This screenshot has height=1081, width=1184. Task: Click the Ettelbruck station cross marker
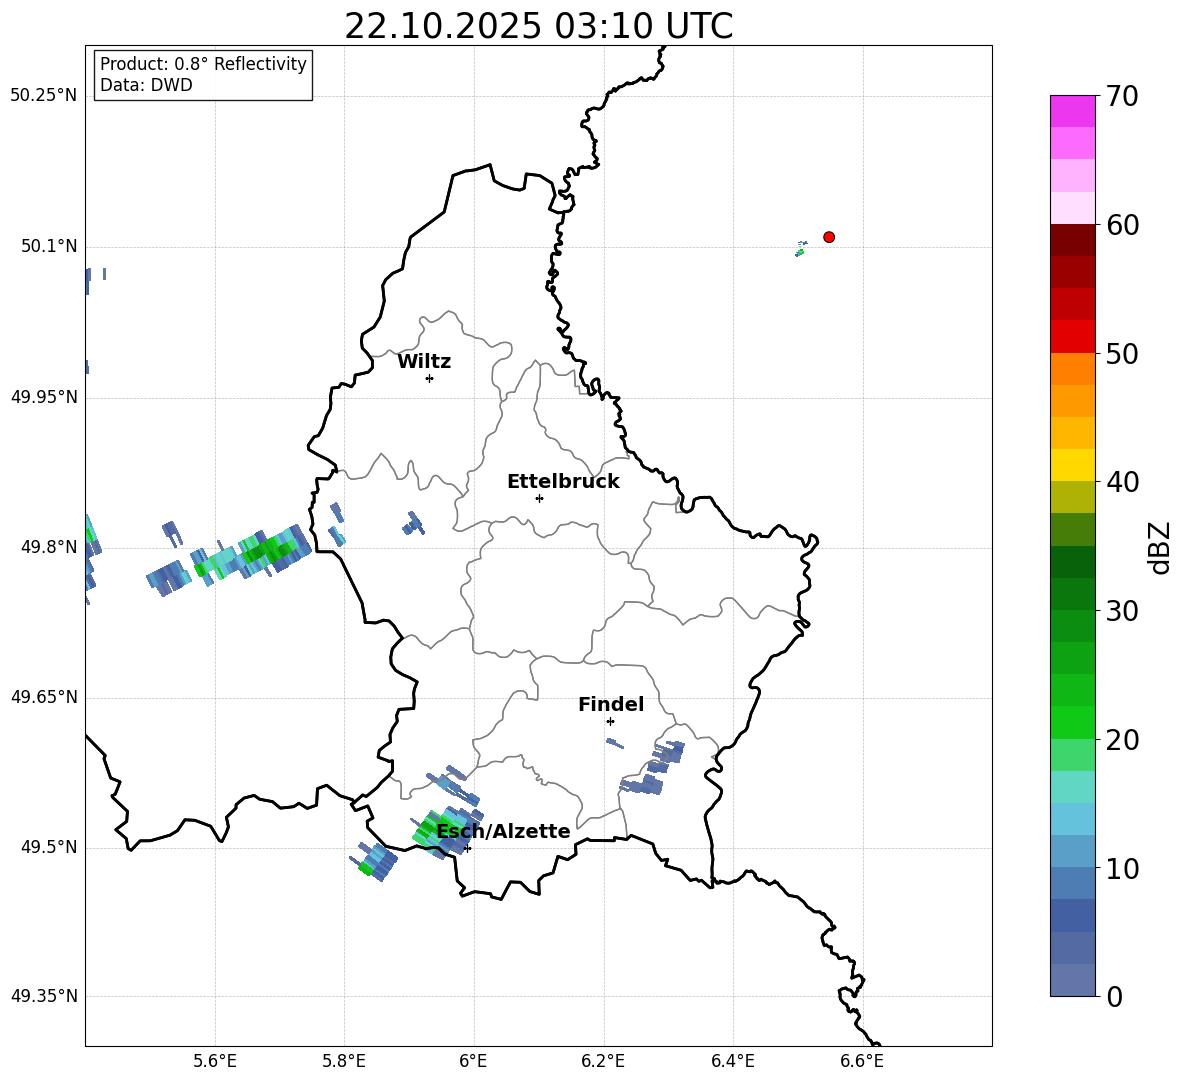[539, 498]
